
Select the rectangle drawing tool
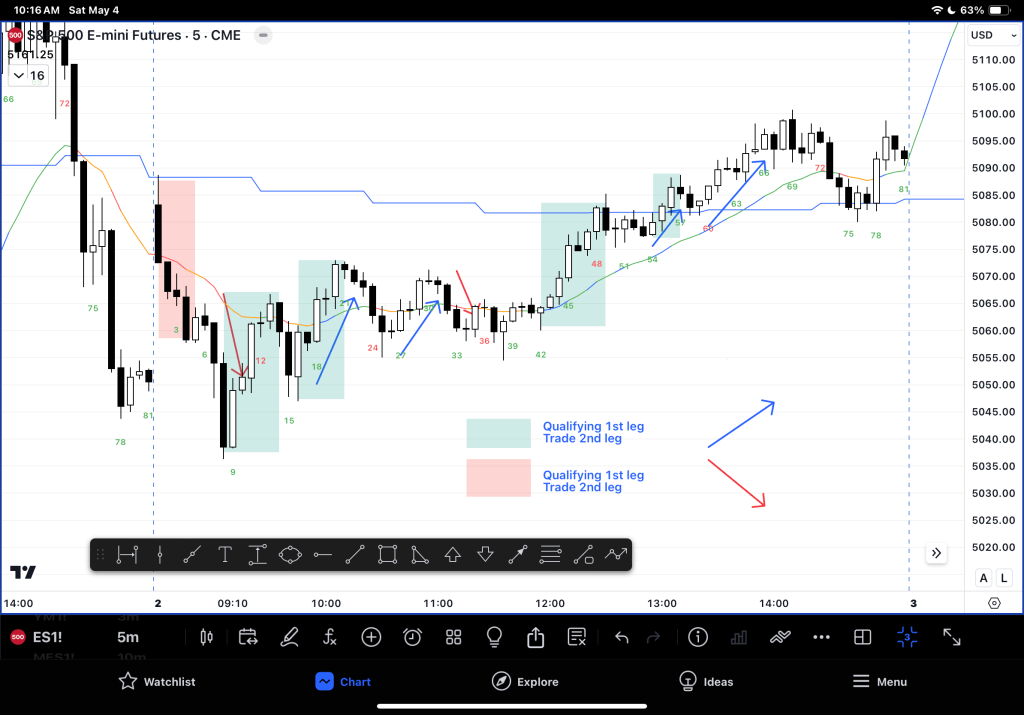pyautogui.click(x=388, y=554)
